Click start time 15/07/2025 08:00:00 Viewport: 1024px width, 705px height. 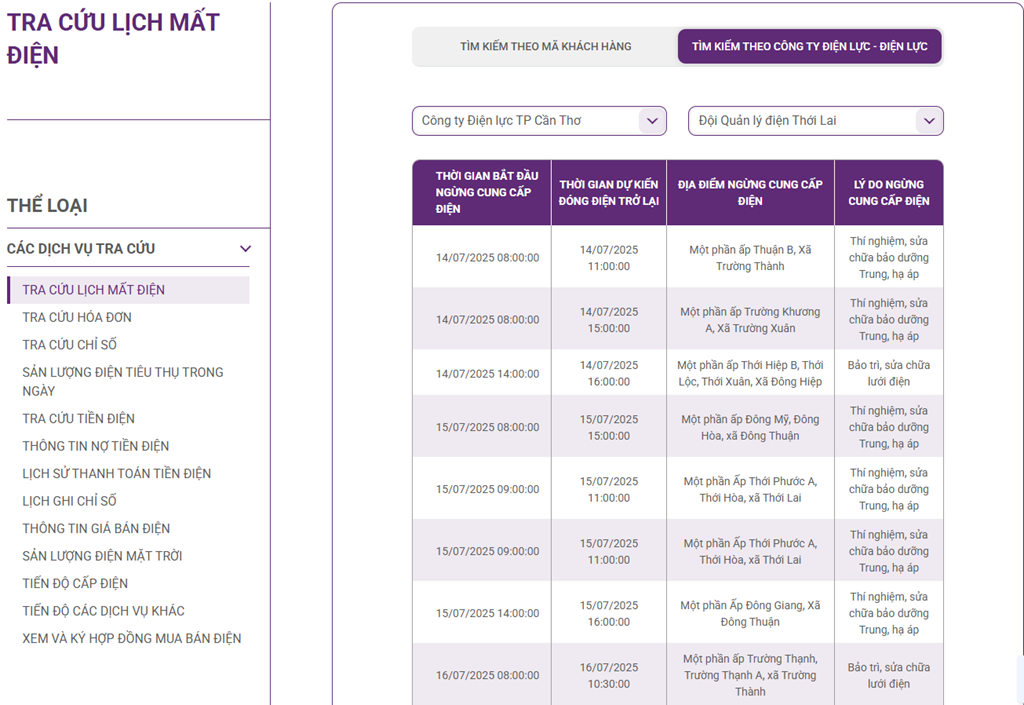tap(488, 427)
